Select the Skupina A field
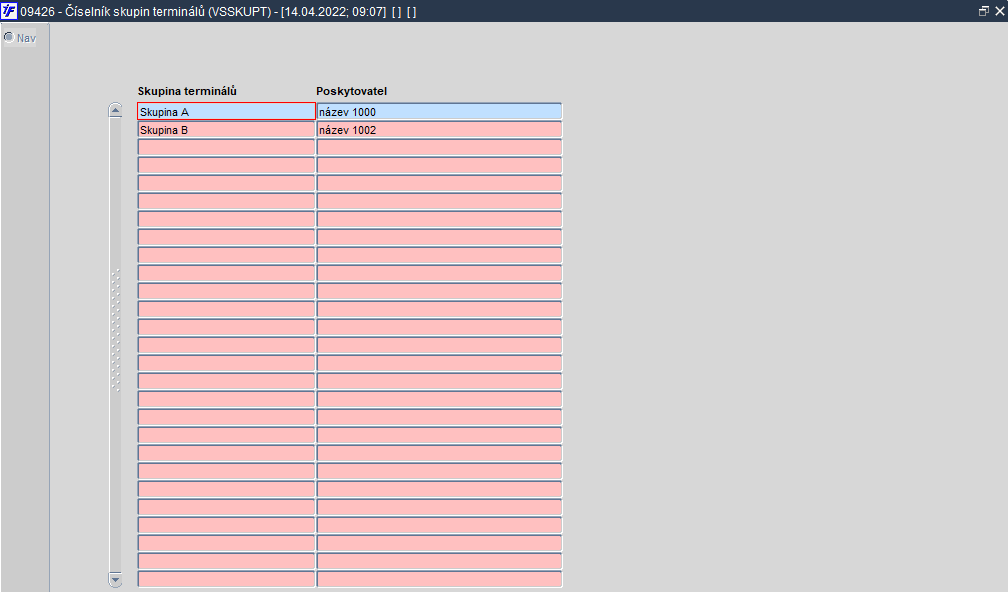This screenshot has width=1008, height=592. click(x=226, y=111)
